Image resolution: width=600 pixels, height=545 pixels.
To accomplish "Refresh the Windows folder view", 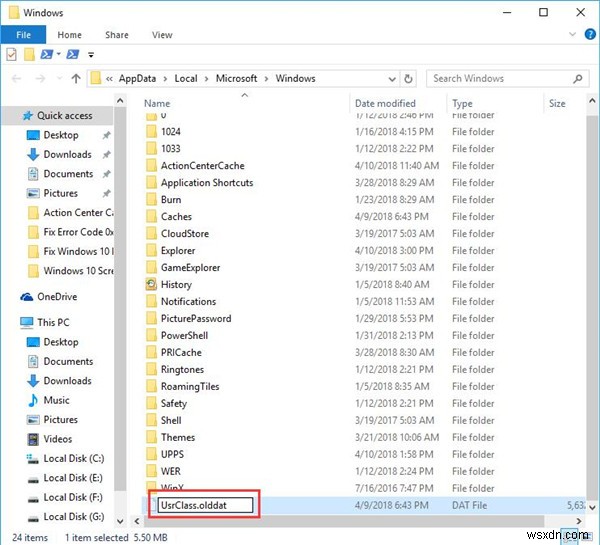I will click(x=408, y=79).
